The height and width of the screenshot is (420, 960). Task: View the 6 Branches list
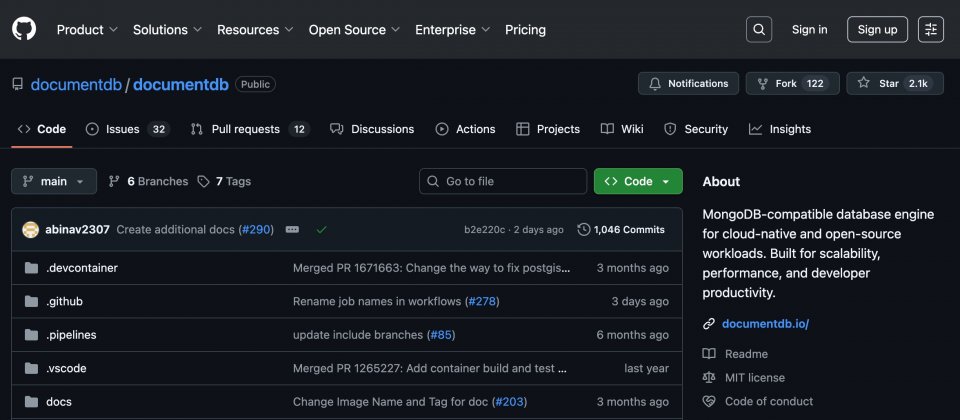click(148, 181)
